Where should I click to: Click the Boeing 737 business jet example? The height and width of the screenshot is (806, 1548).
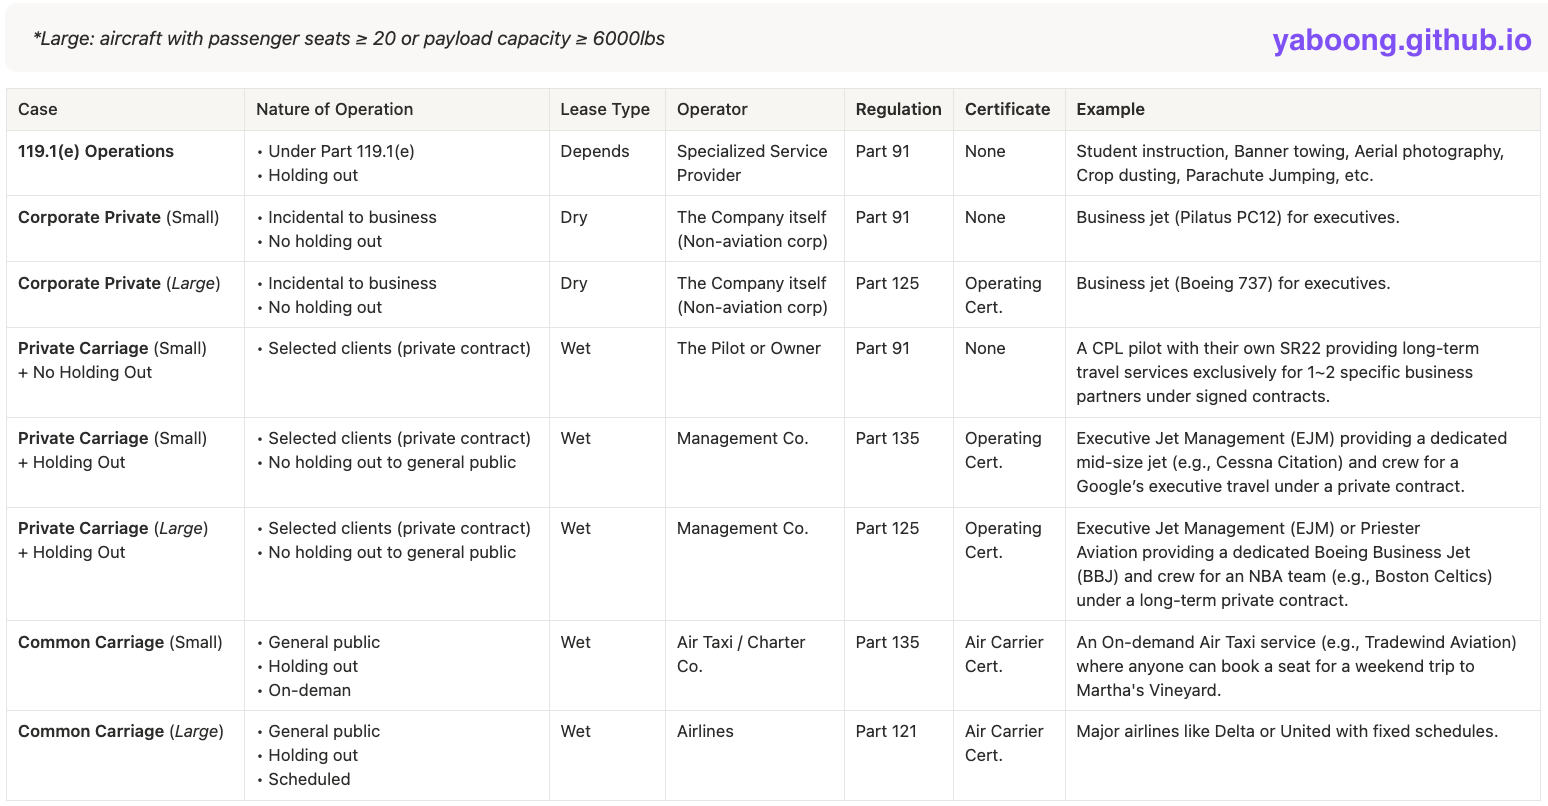1233,283
